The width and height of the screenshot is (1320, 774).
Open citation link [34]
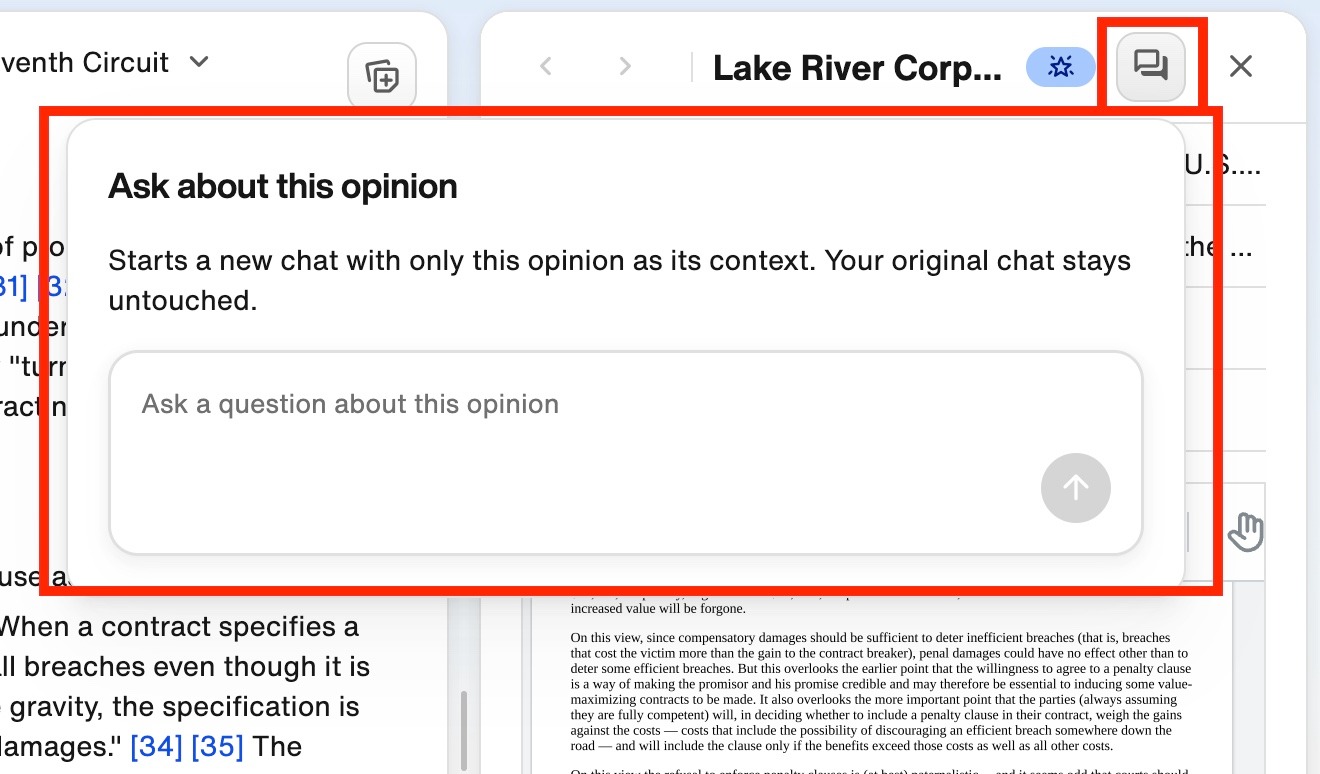157,746
